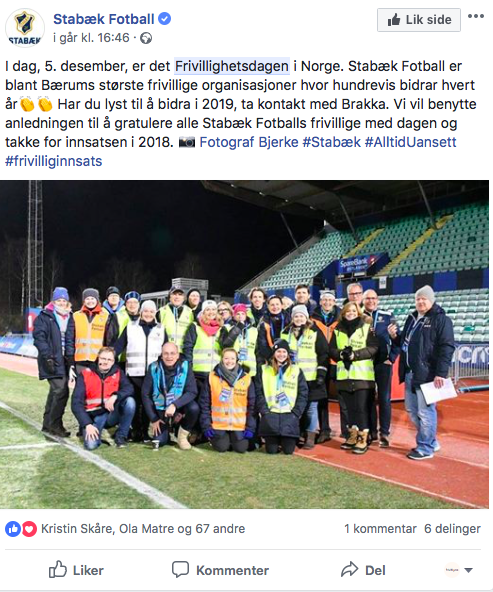Click the public globe privacy icon
Image resolution: width=493 pixels, height=592 pixels.
[x=146, y=38]
